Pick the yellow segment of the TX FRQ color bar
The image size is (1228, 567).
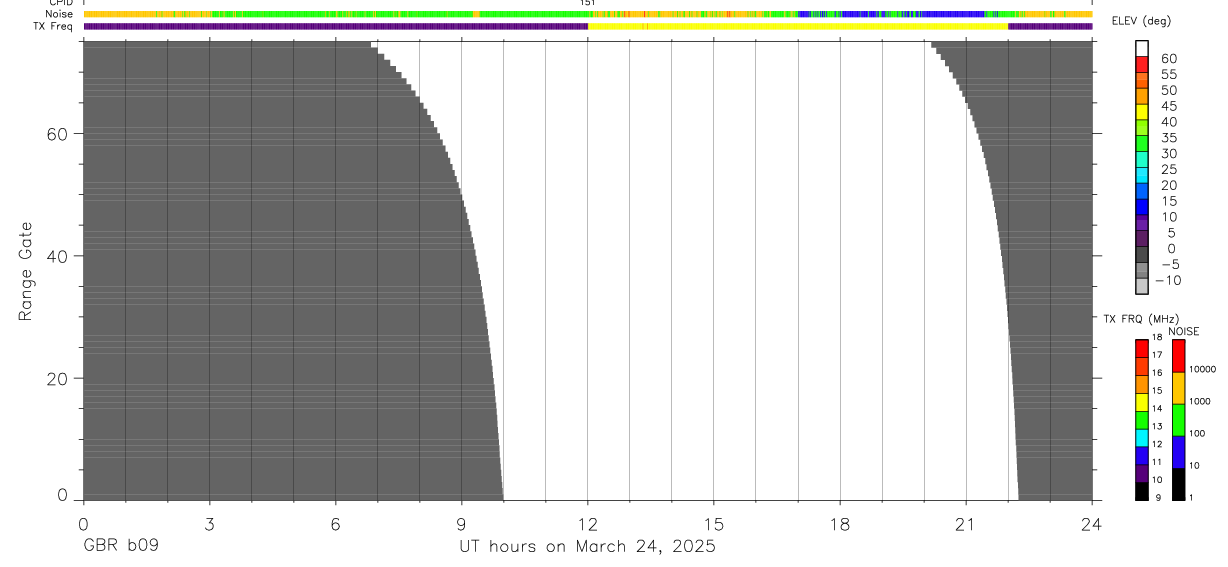pyautogui.click(x=1142, y=402)
